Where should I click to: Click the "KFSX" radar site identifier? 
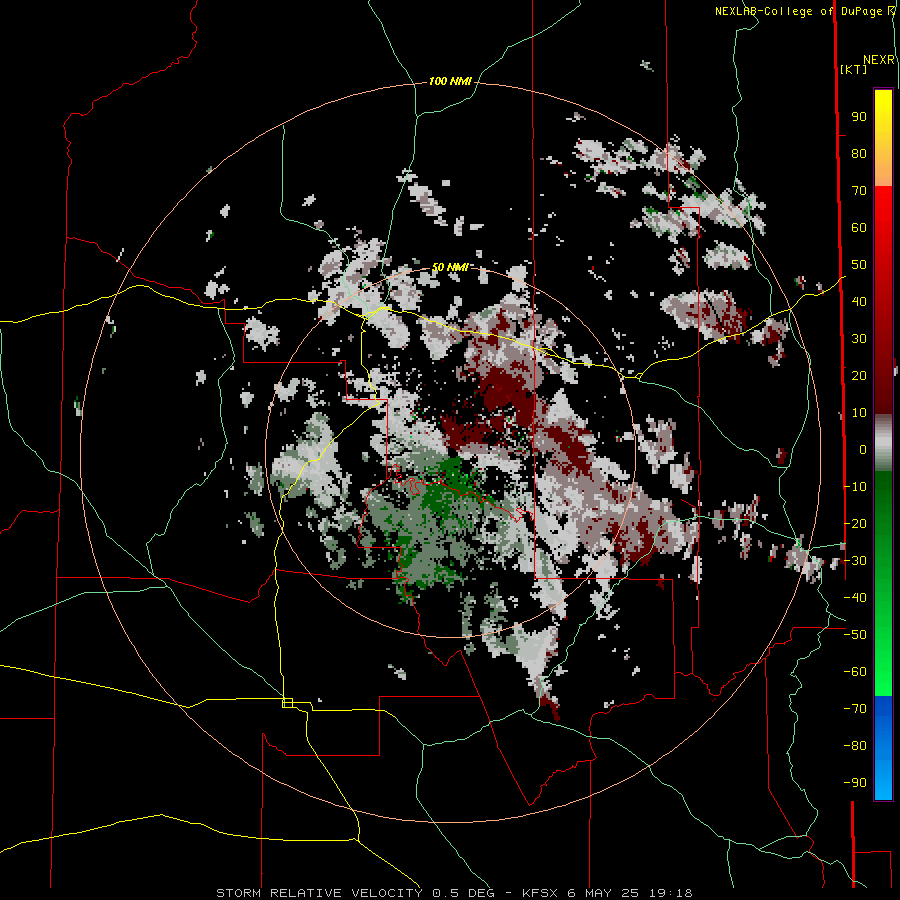click(541, 893)
